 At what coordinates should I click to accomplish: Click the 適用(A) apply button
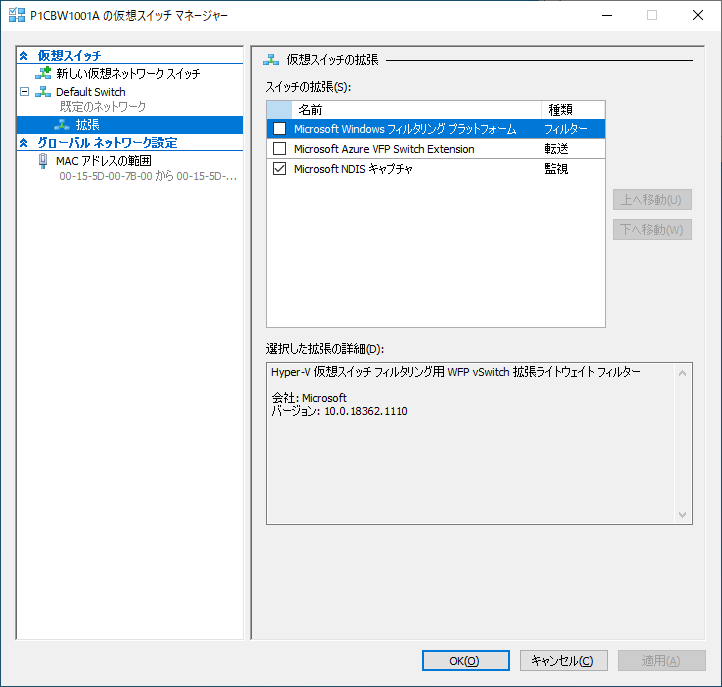click(x=662, y=660)
